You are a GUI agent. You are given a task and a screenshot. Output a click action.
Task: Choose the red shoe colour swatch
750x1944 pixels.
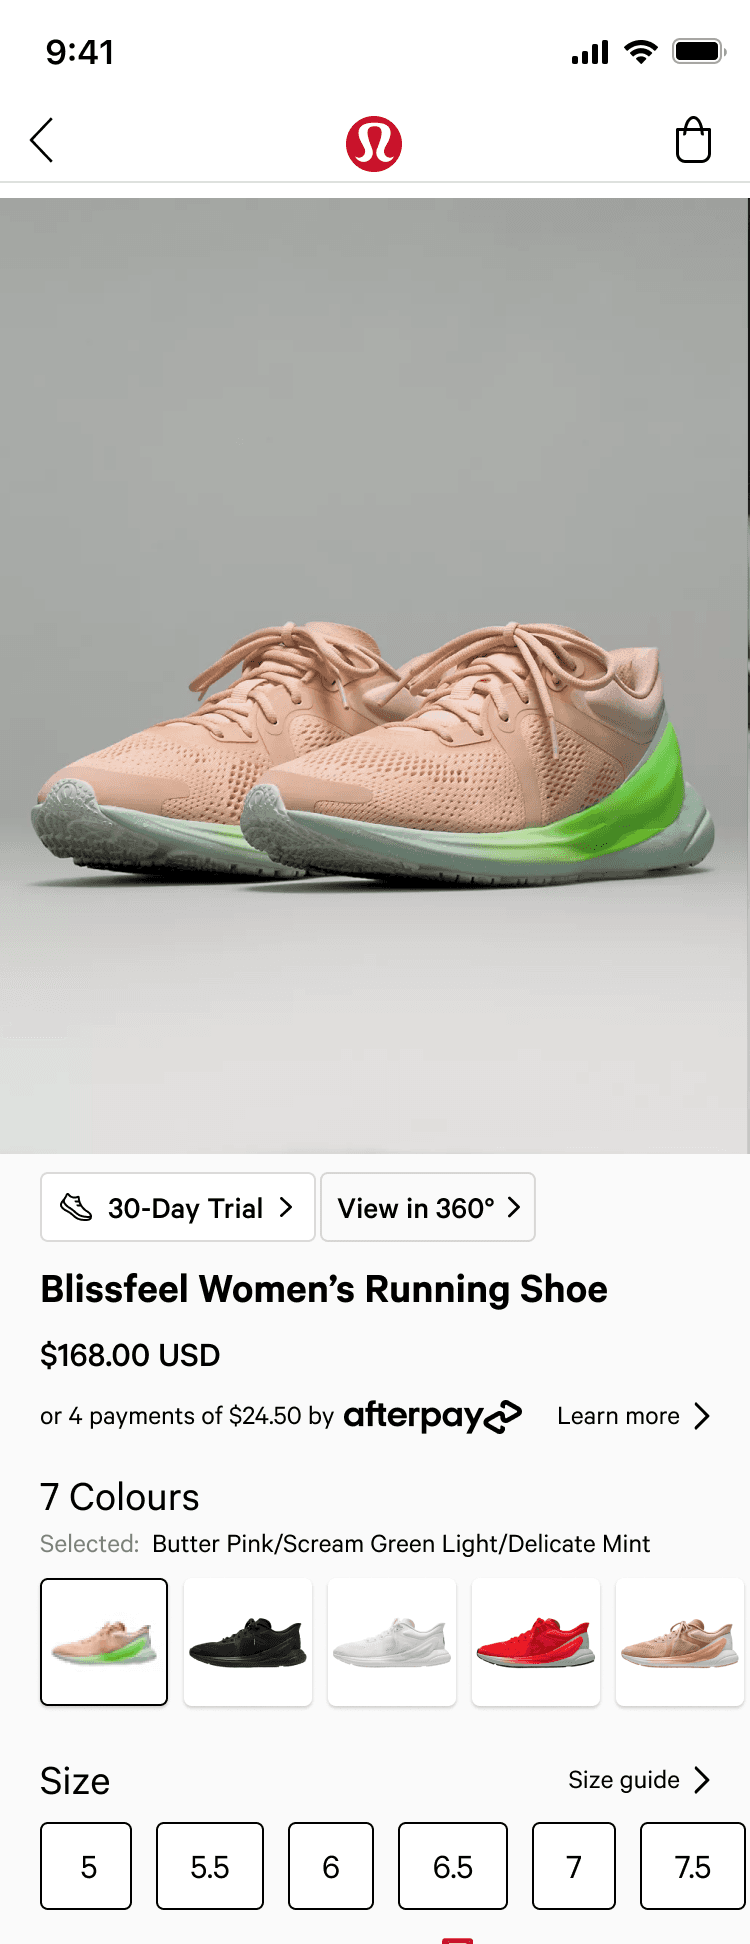tap(536, 1642)
